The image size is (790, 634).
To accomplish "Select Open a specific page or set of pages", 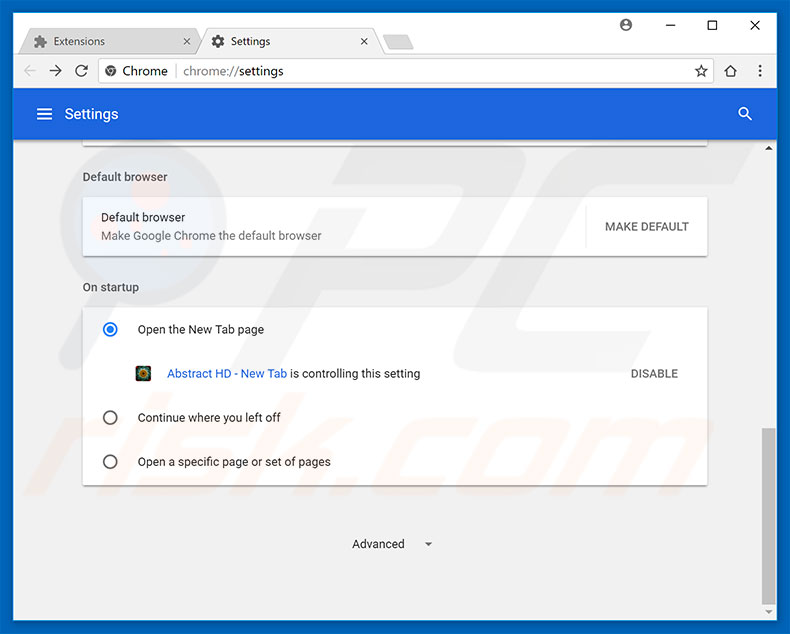I will click(x=110, y=462).
